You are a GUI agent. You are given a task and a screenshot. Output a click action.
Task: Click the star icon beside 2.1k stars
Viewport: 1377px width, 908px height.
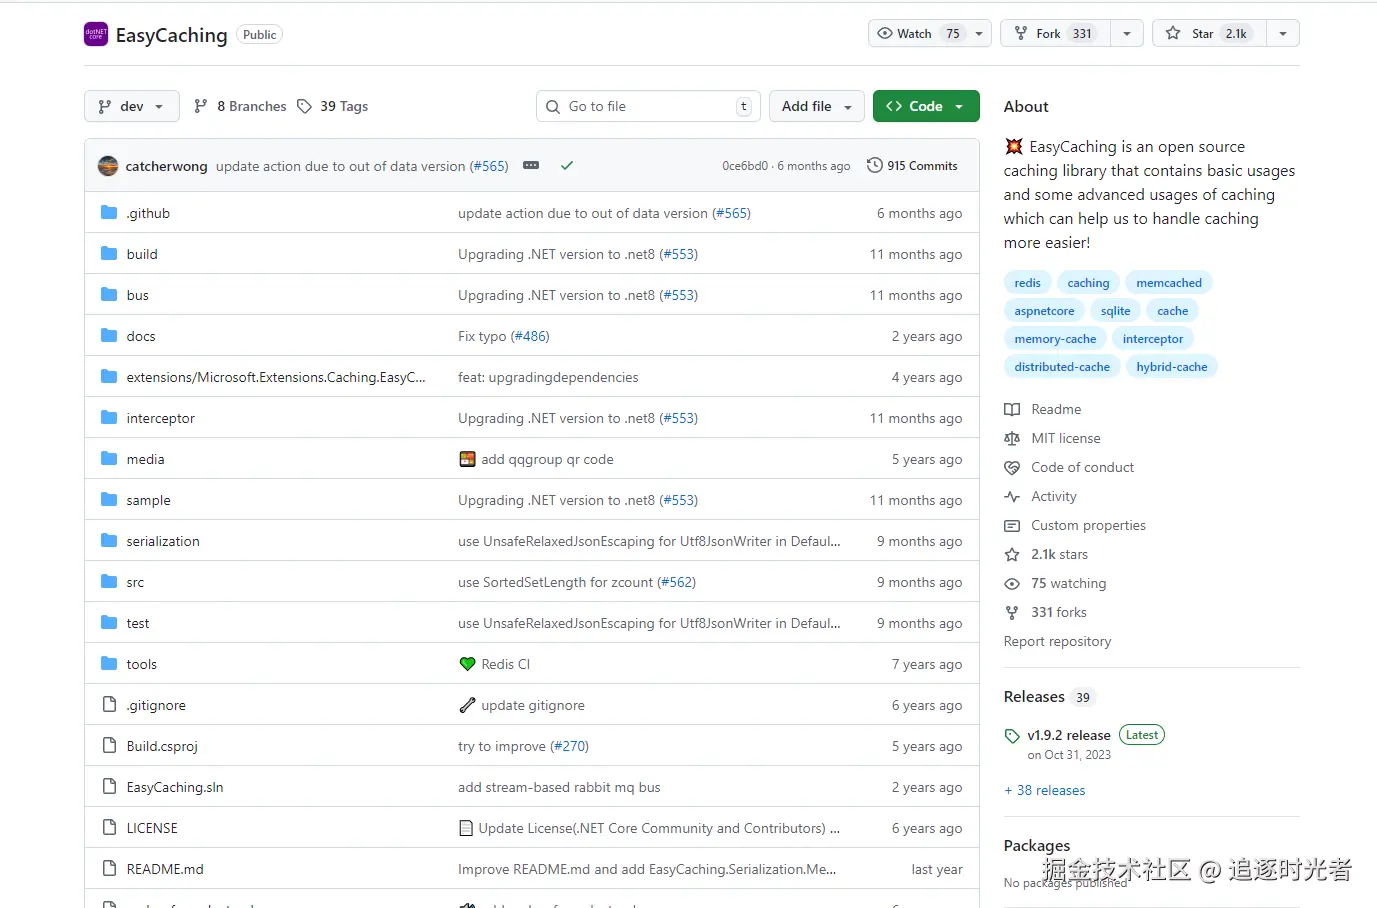[x=1012, y=554]
